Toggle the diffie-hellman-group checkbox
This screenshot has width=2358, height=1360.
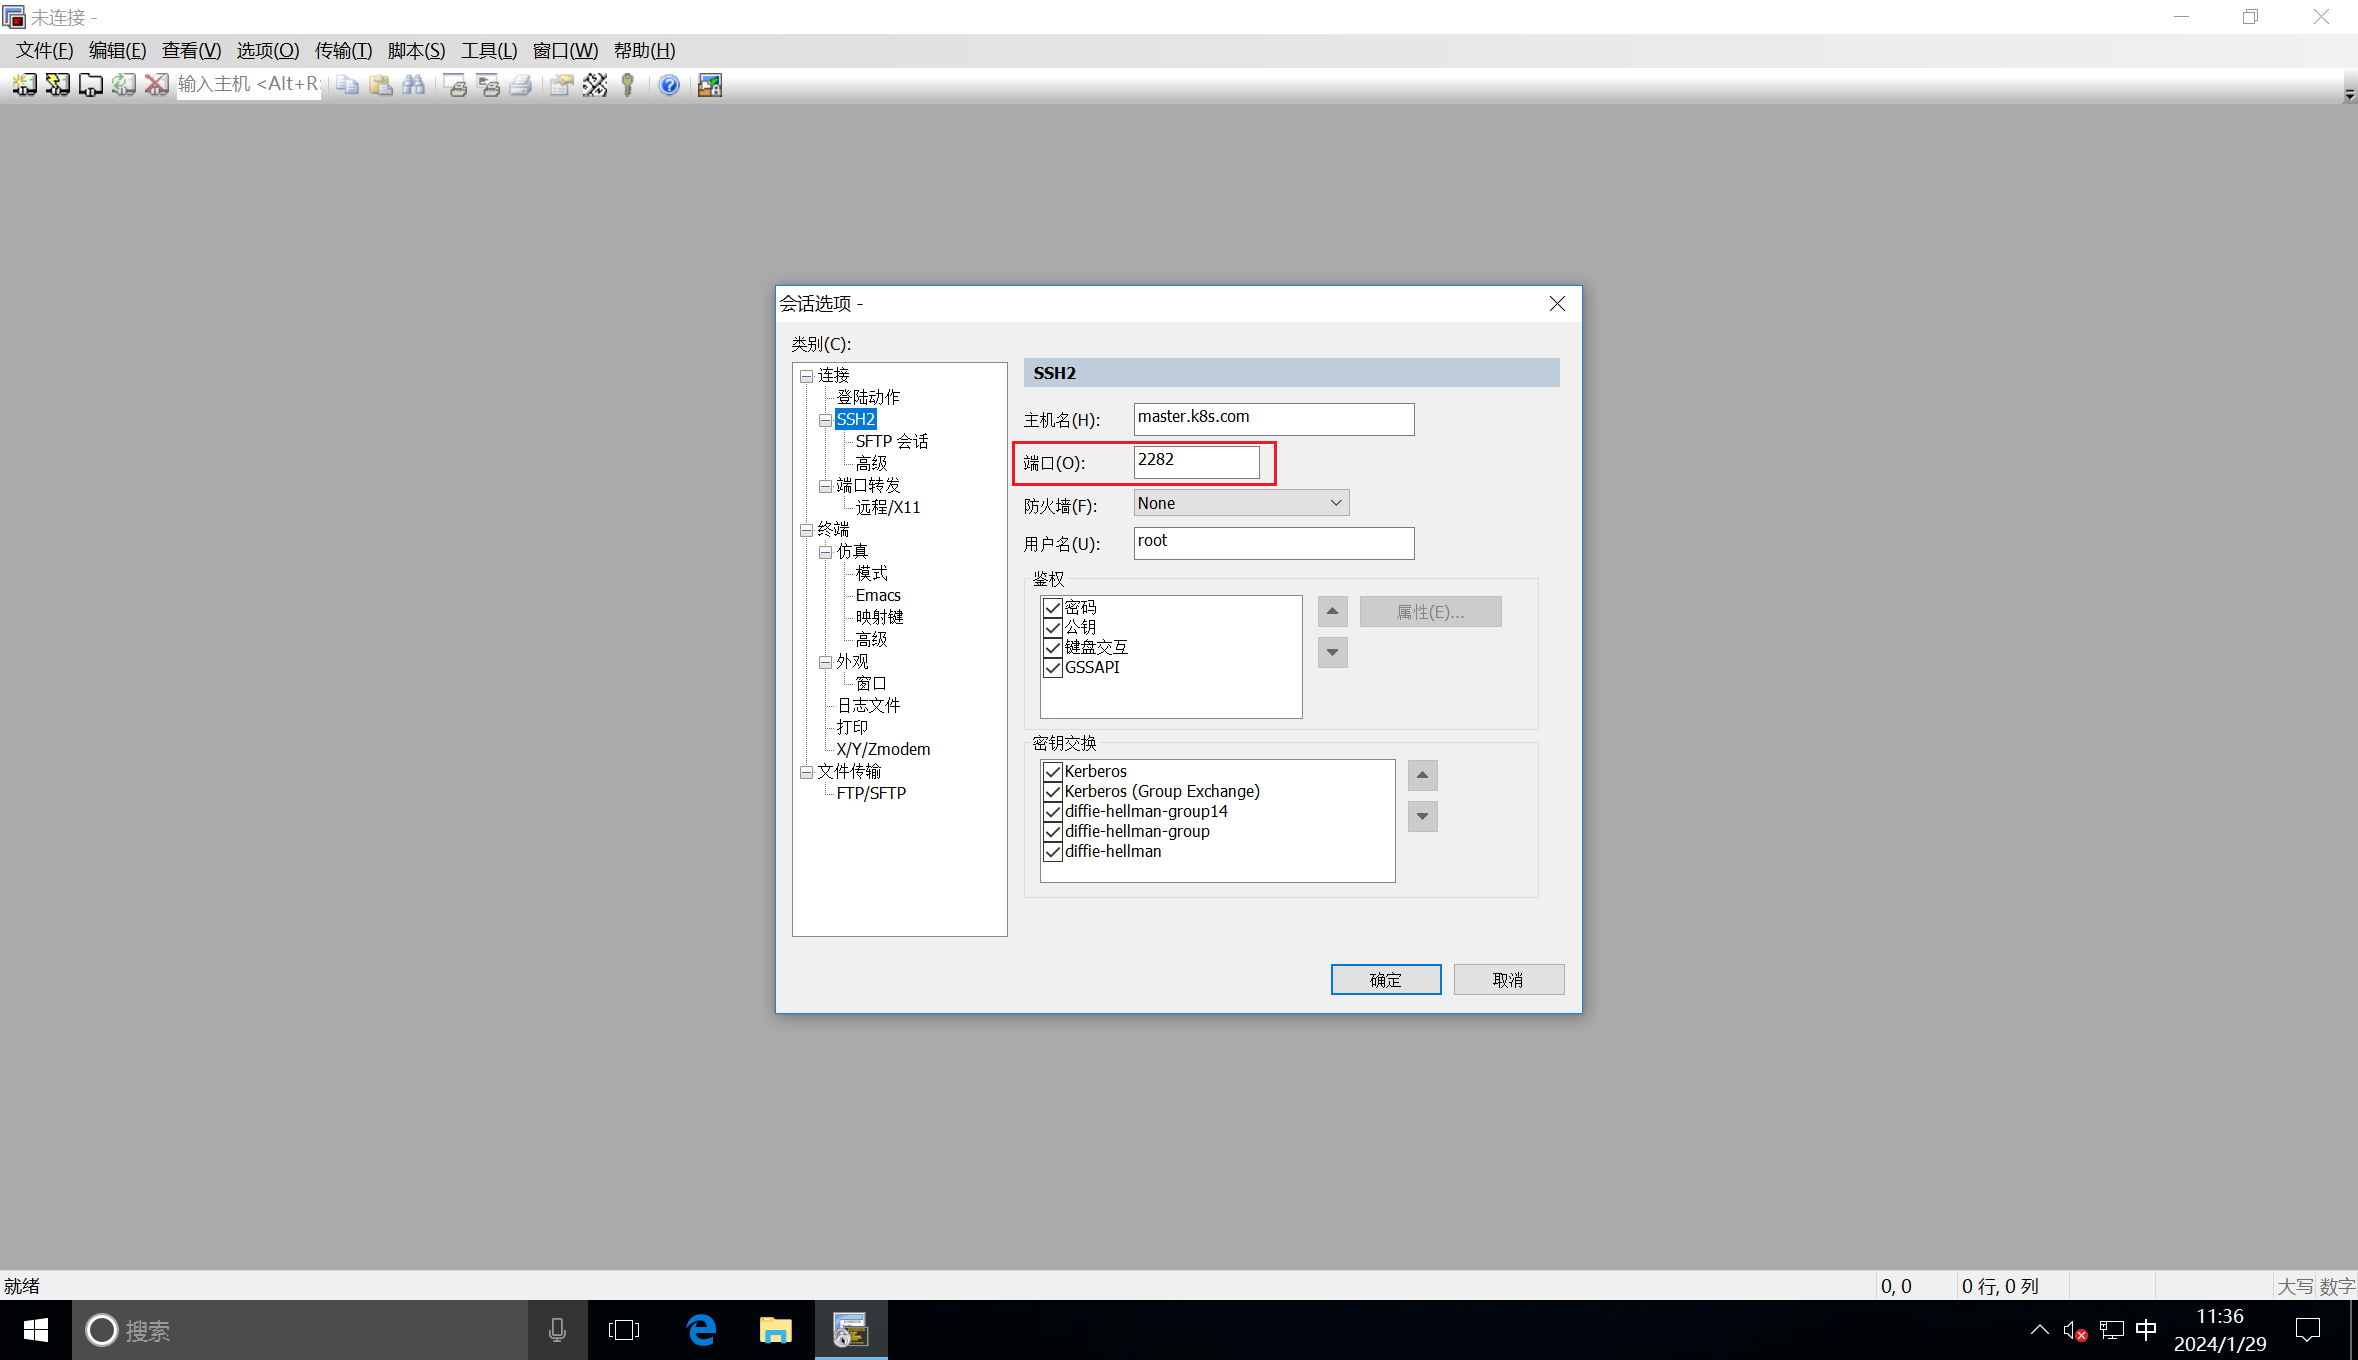[x=1052, y=831]
